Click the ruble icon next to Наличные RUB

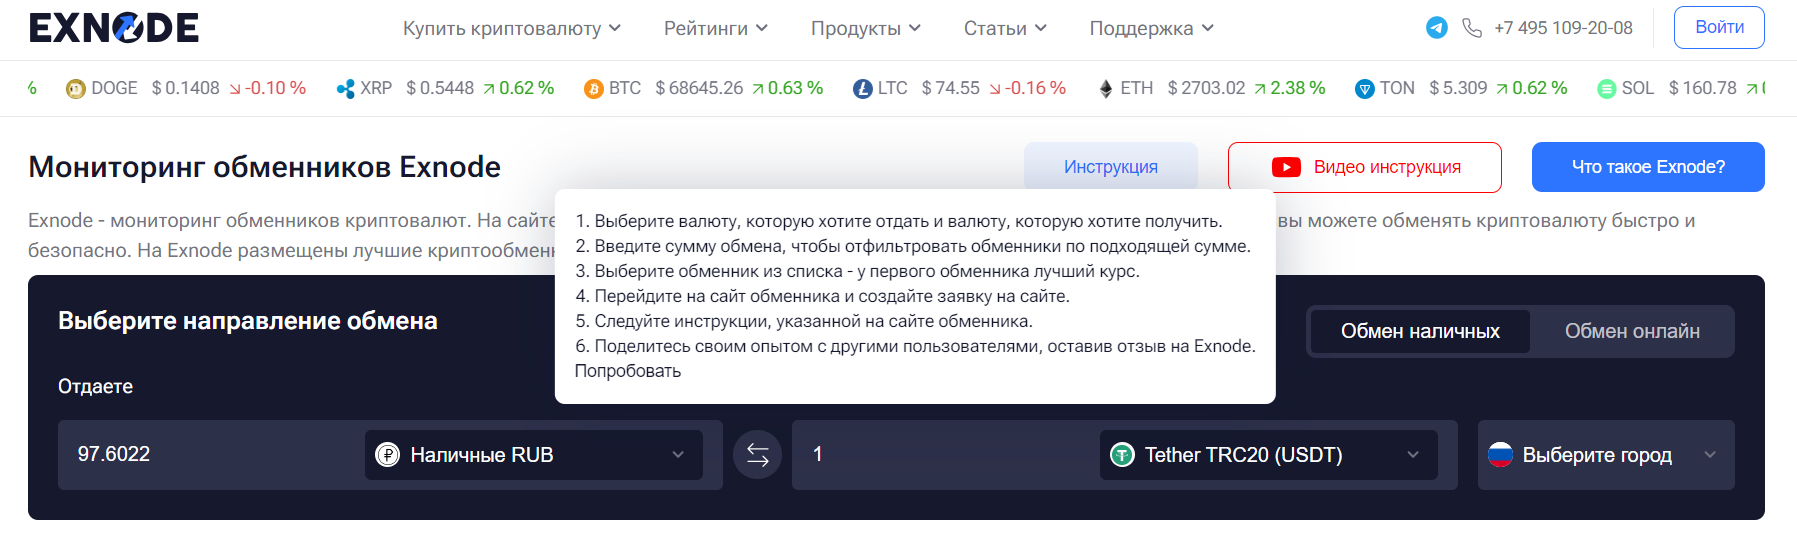(387, 455)
